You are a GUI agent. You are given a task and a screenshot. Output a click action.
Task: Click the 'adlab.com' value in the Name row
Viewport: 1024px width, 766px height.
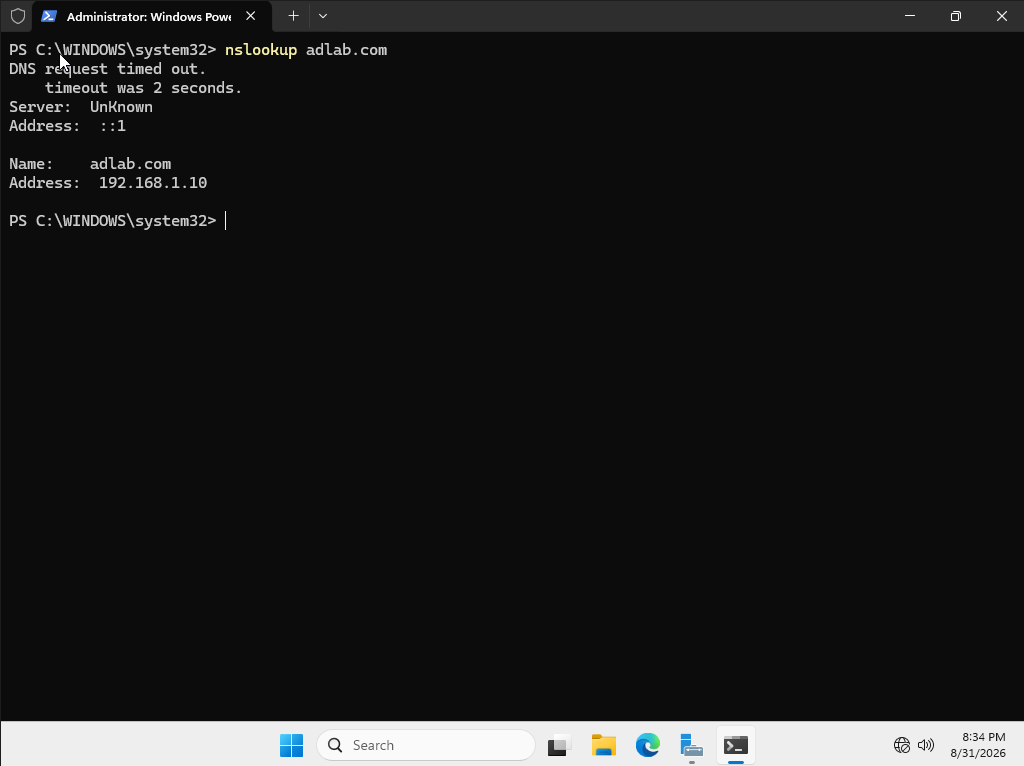(x=131, y=164)
